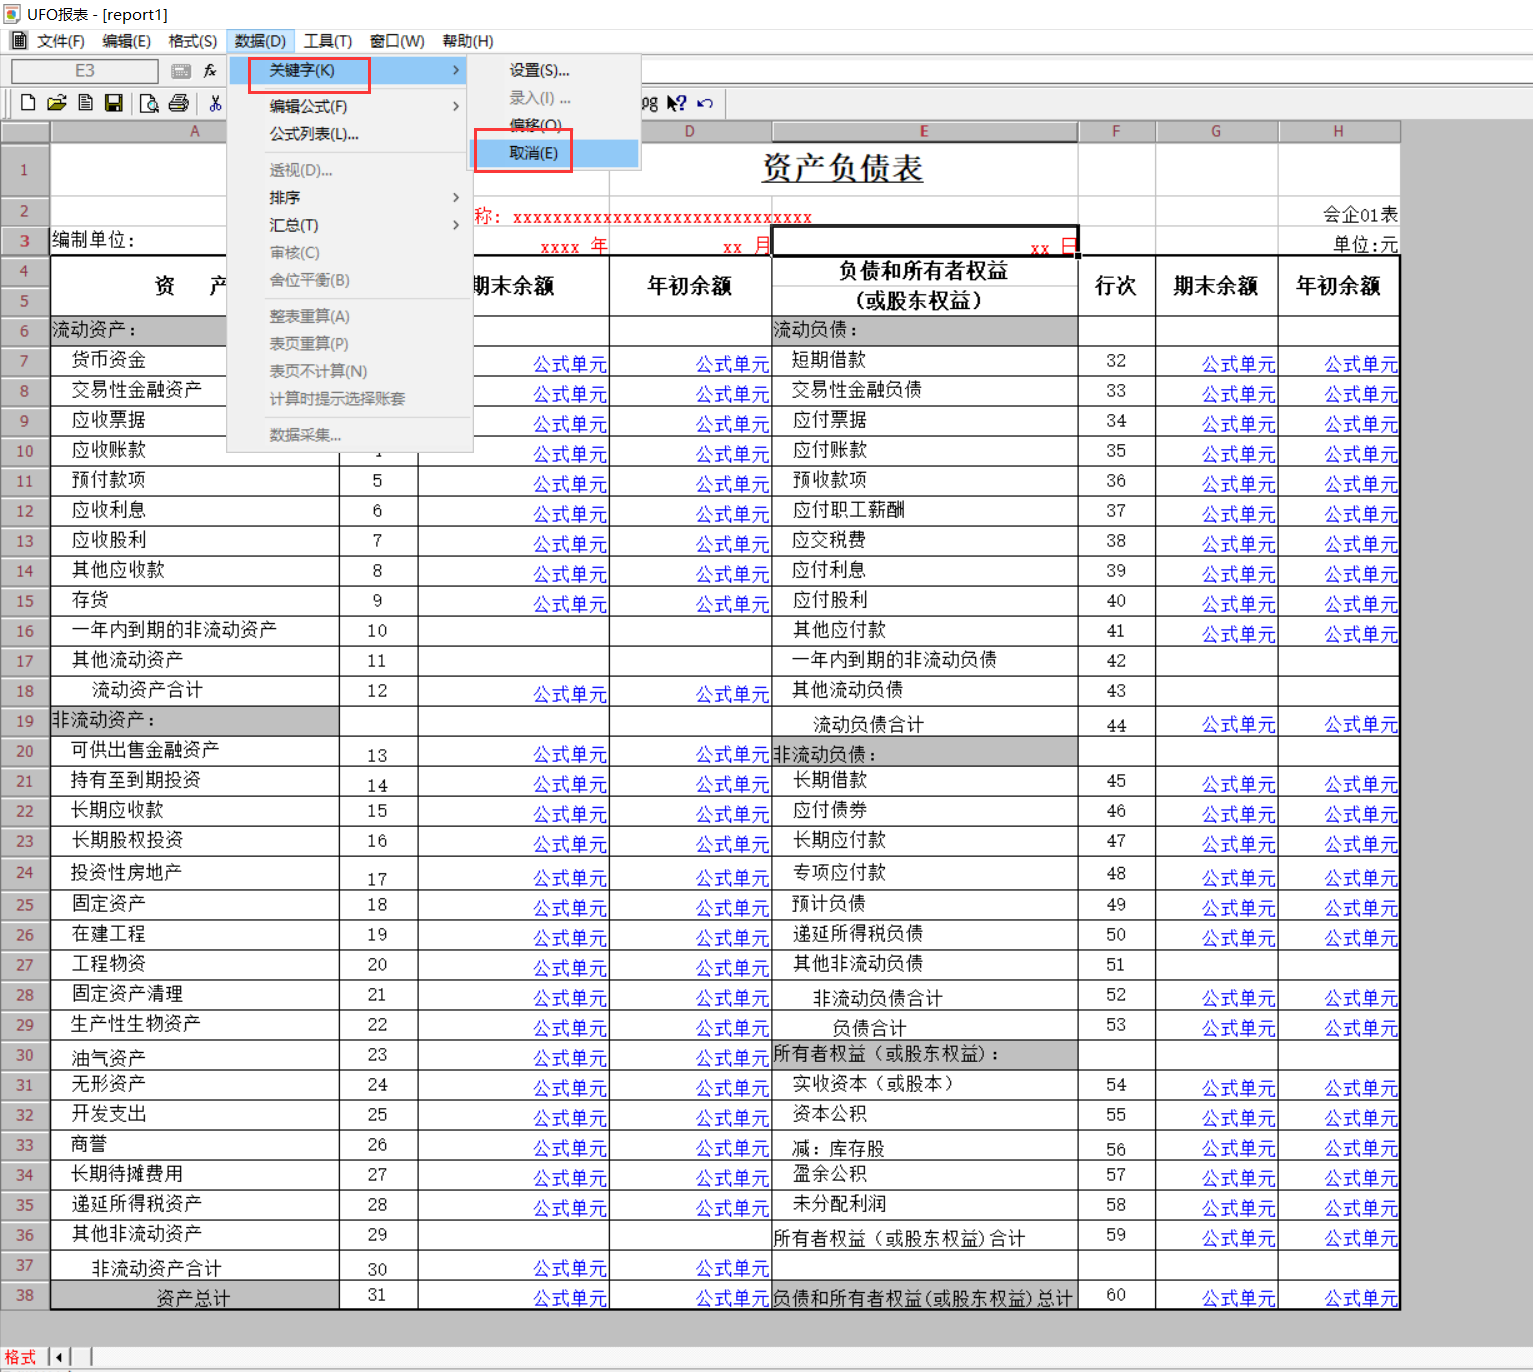Click the context help pointer icon

pos(677,102)
